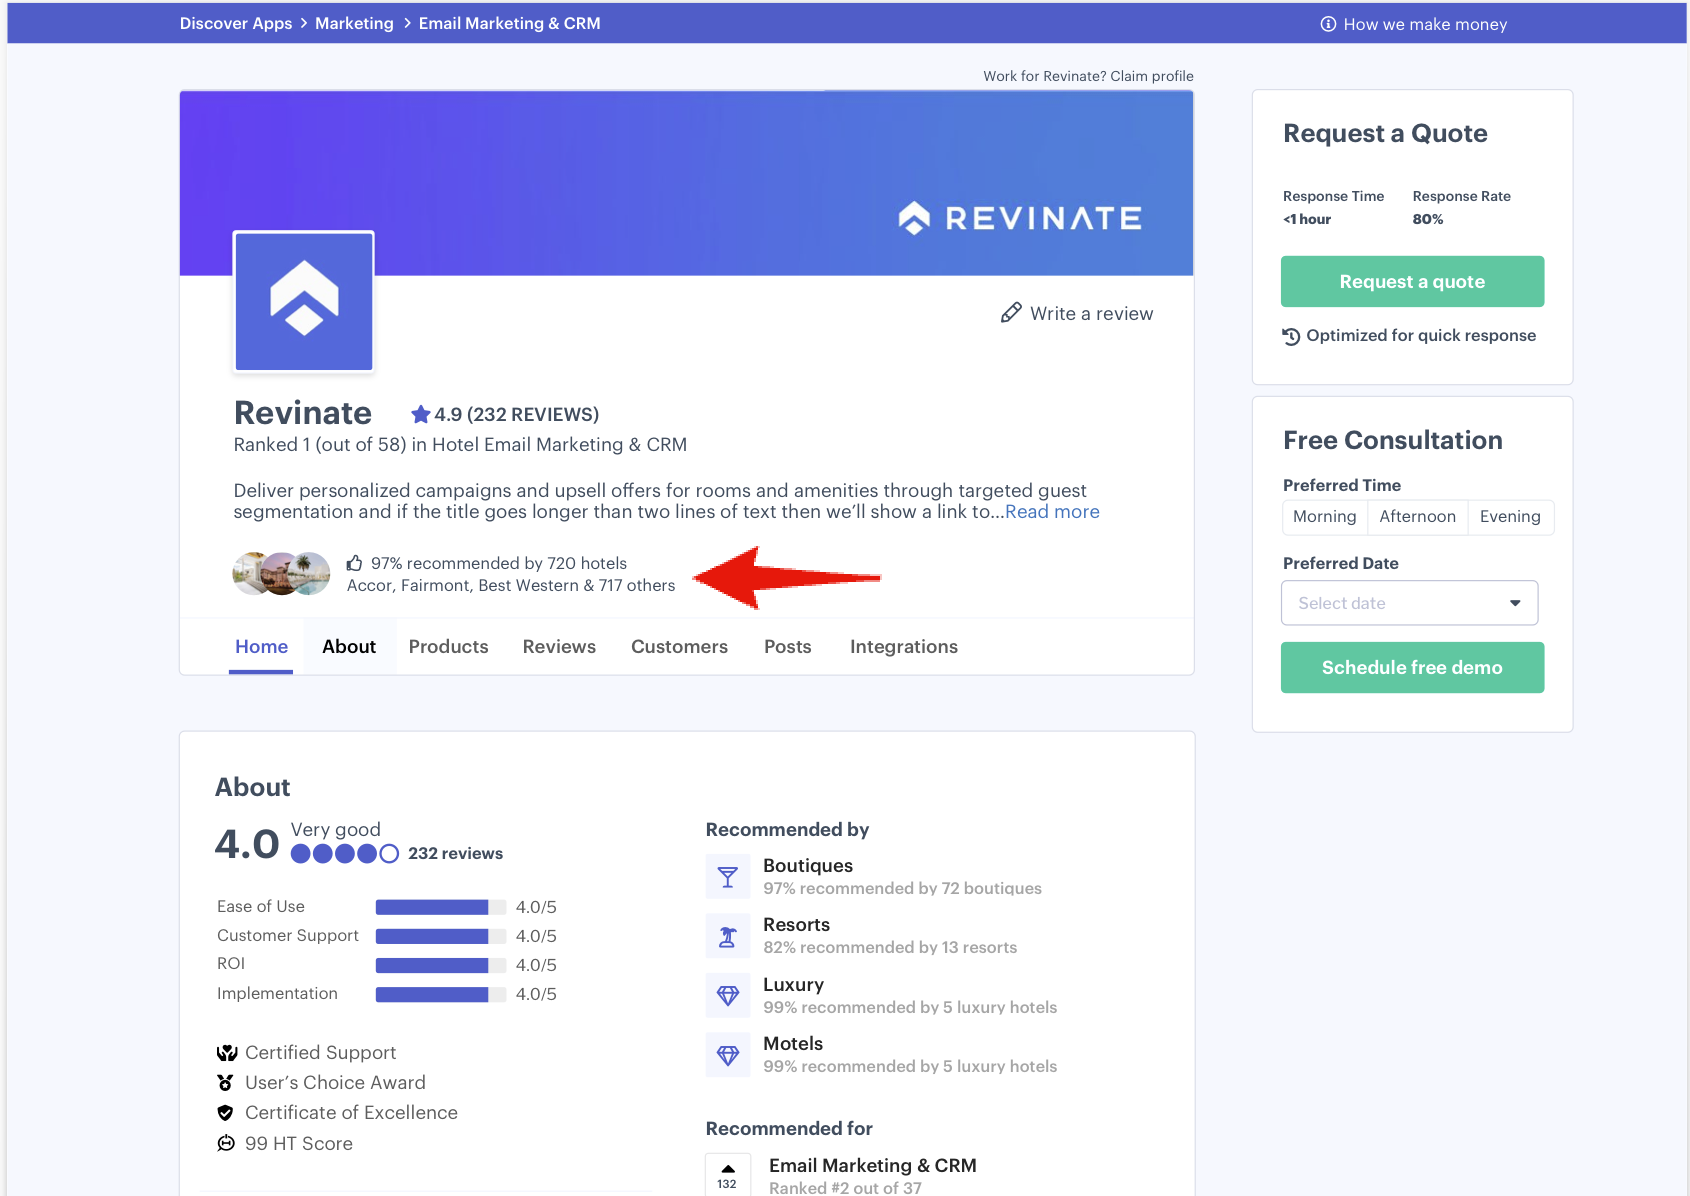The height and width of the screenshot is (1196, 1690).
Task: Click the Boutiques cocktail glass icon
Action: coord(728,877)
